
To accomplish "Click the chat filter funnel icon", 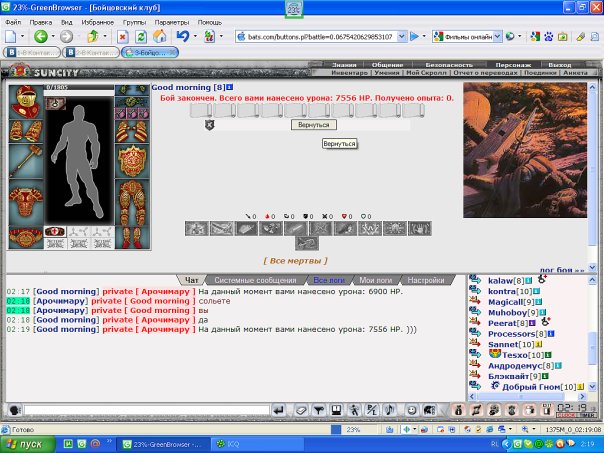I will [319, 410].
